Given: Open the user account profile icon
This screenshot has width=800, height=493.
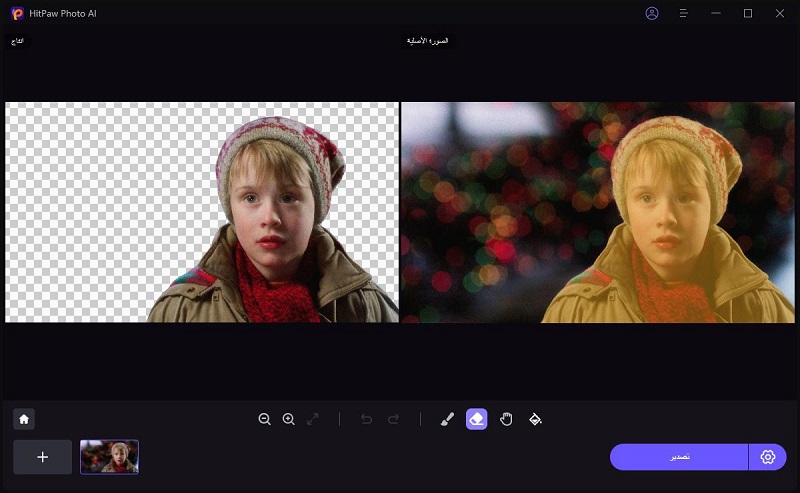Looking at the screenshot, I should click(652, 13).
